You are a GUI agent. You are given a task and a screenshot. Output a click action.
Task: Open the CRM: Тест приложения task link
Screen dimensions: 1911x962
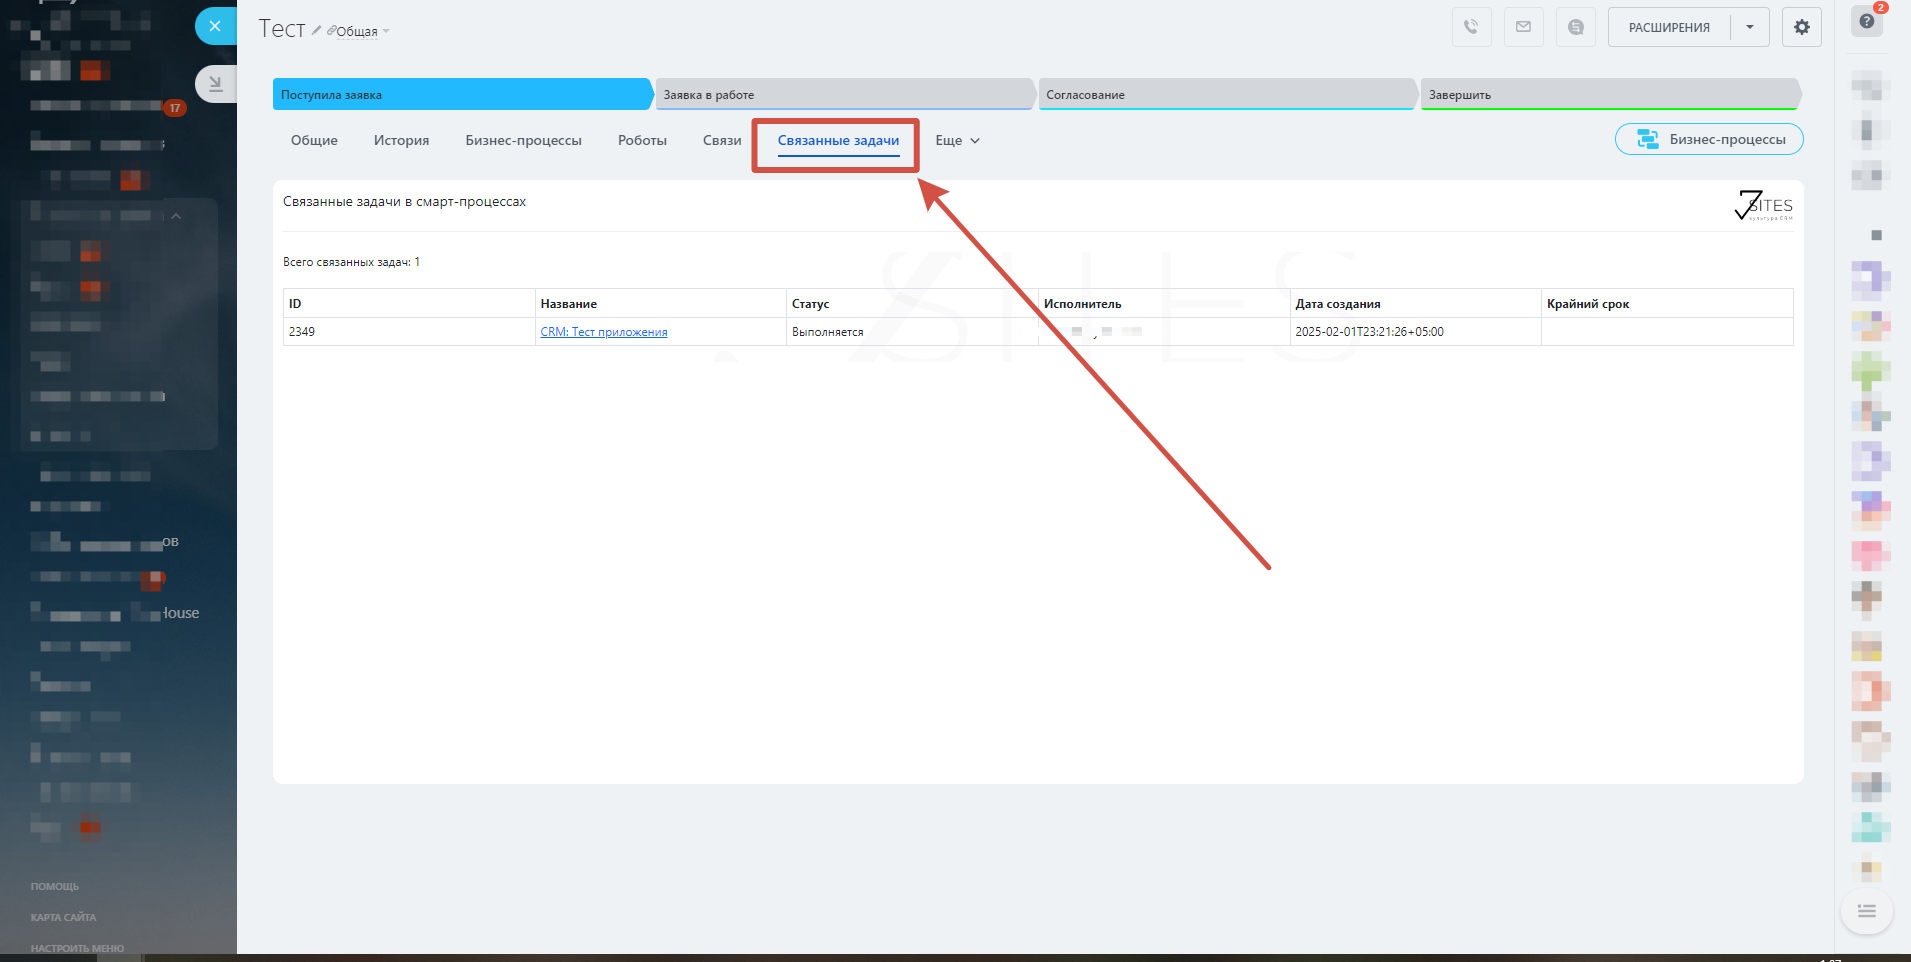604,332
